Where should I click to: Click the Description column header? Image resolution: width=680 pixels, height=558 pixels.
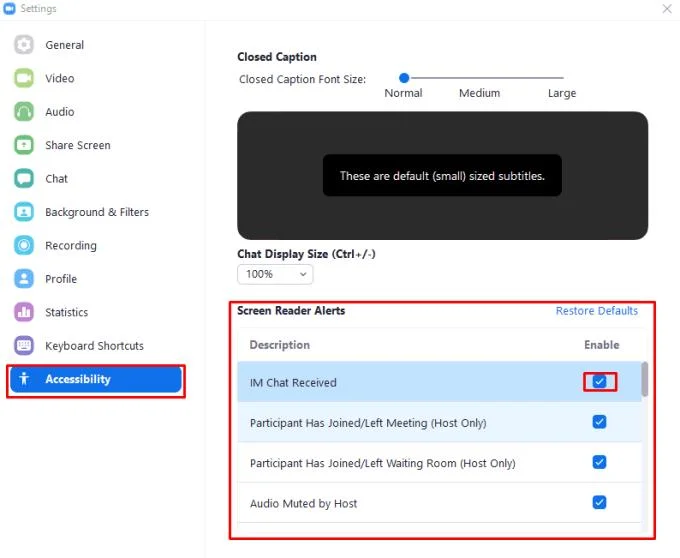280,345
